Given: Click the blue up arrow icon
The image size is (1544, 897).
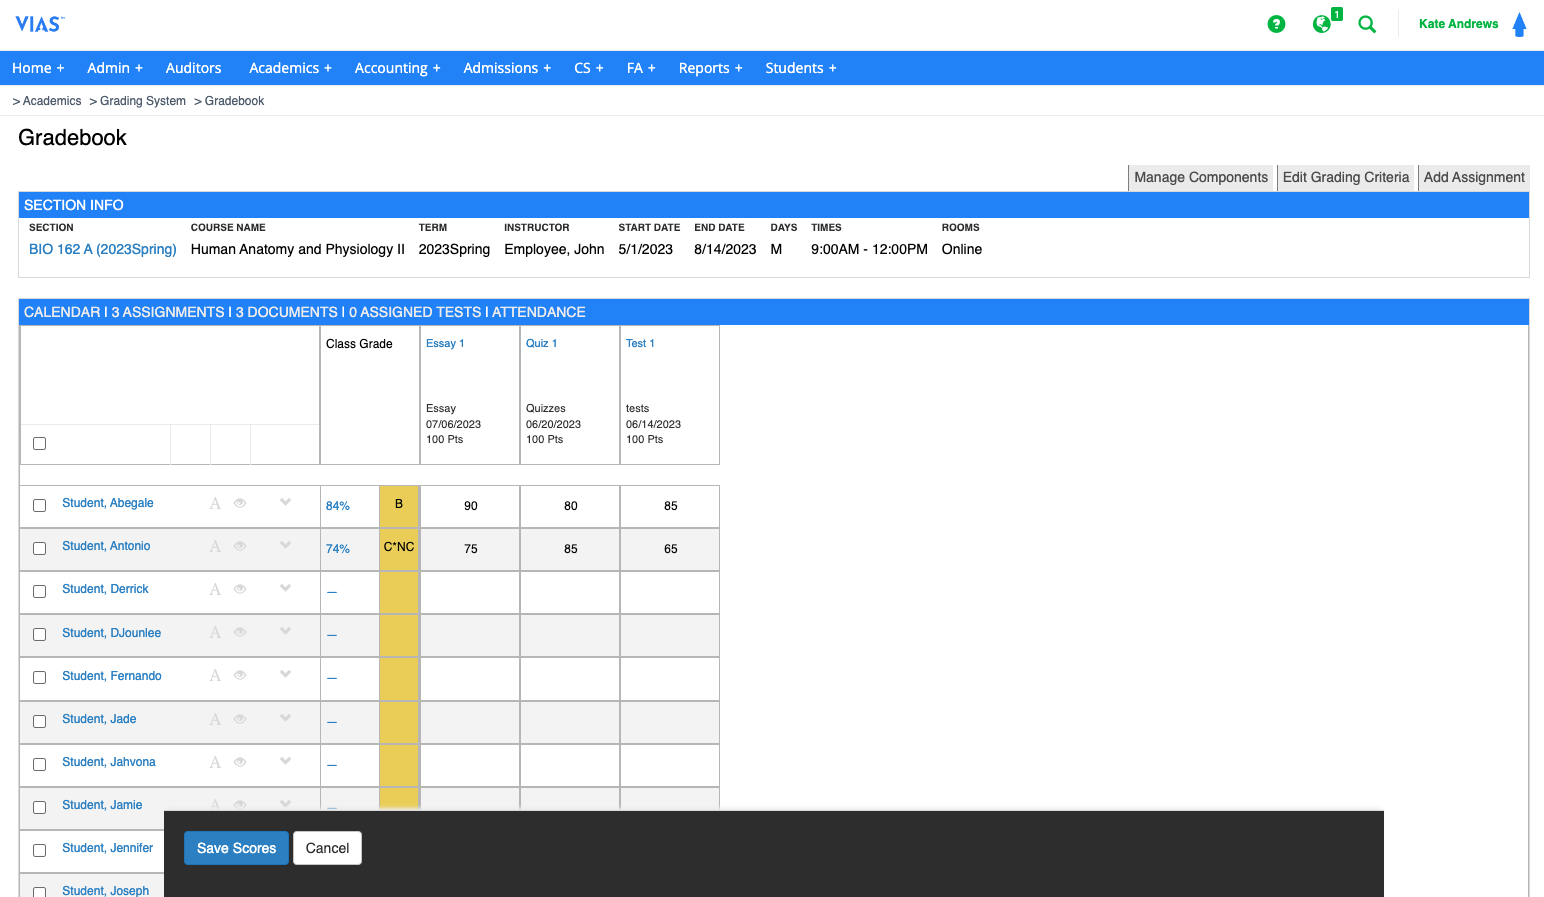Looking at the screenshot, I should click(1519, 24).
